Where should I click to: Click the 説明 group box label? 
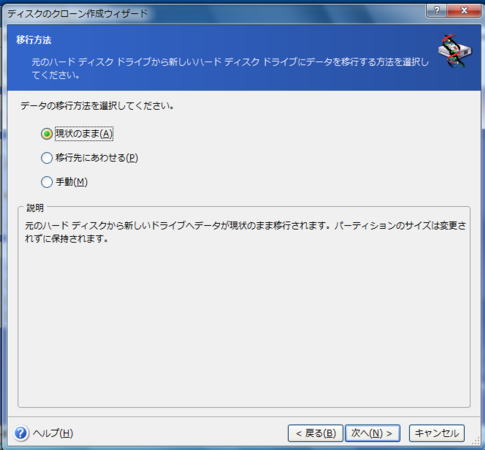pos(35,208)
